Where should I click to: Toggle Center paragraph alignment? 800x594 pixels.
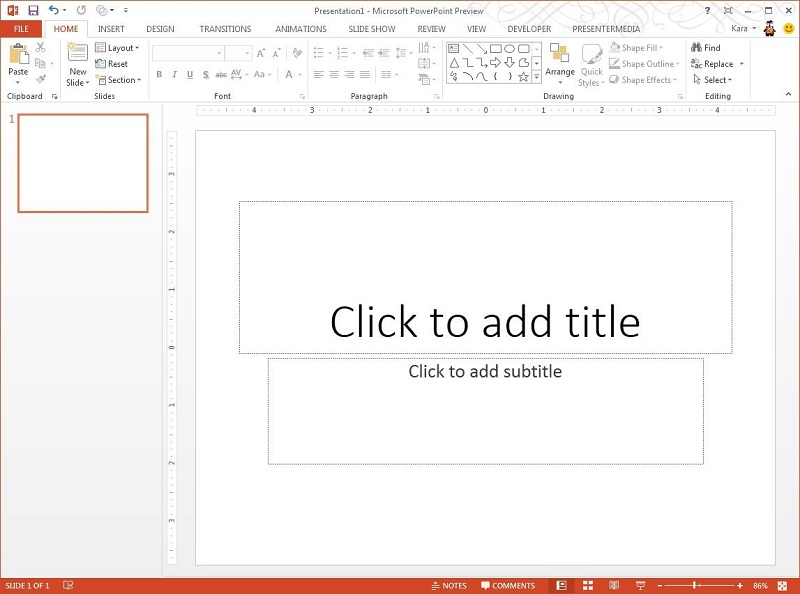click(334, 75)
